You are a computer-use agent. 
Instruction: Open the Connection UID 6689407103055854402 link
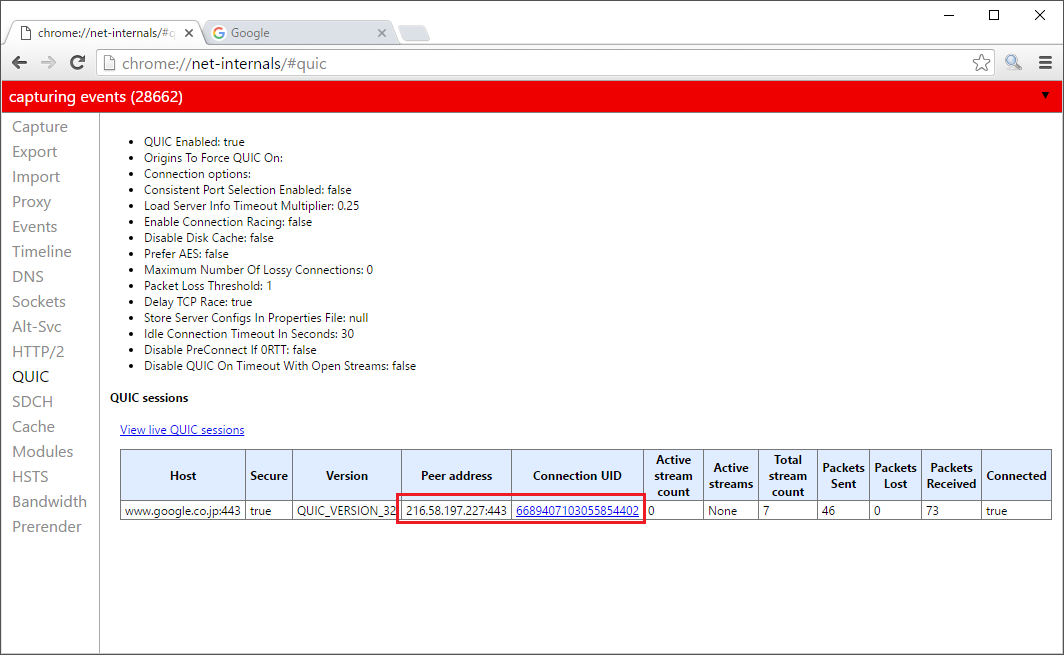pyautogui.click(x=577, y=511)
